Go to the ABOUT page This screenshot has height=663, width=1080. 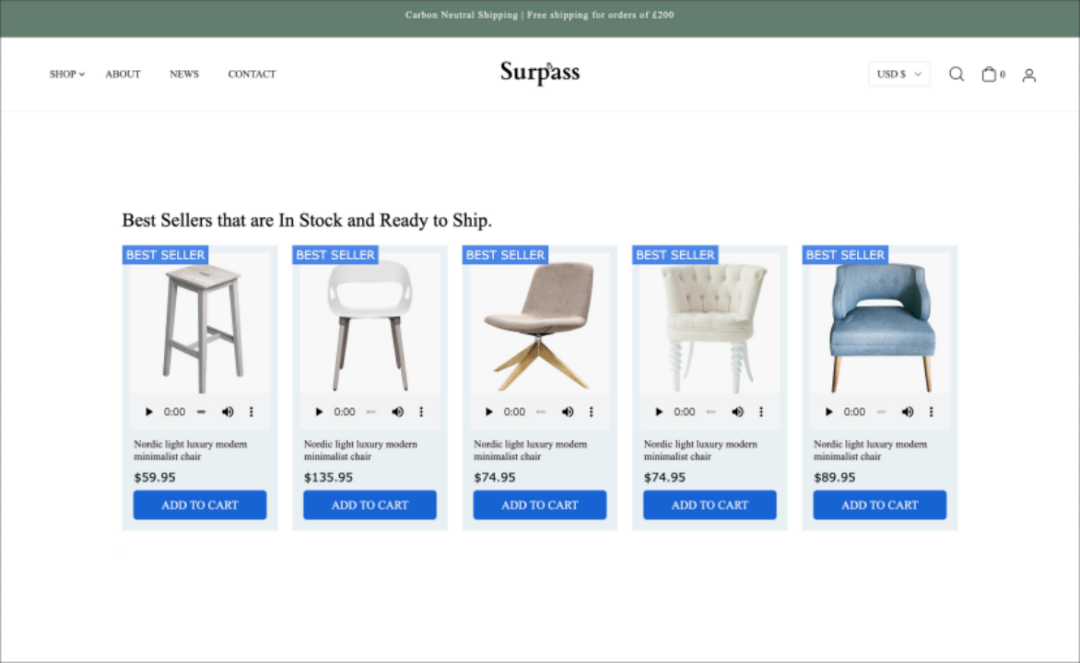123,74
